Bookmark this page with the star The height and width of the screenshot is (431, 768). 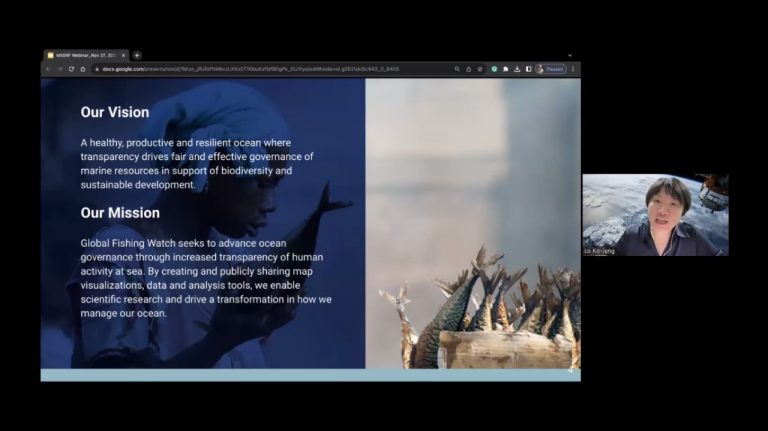click(480, 69)
